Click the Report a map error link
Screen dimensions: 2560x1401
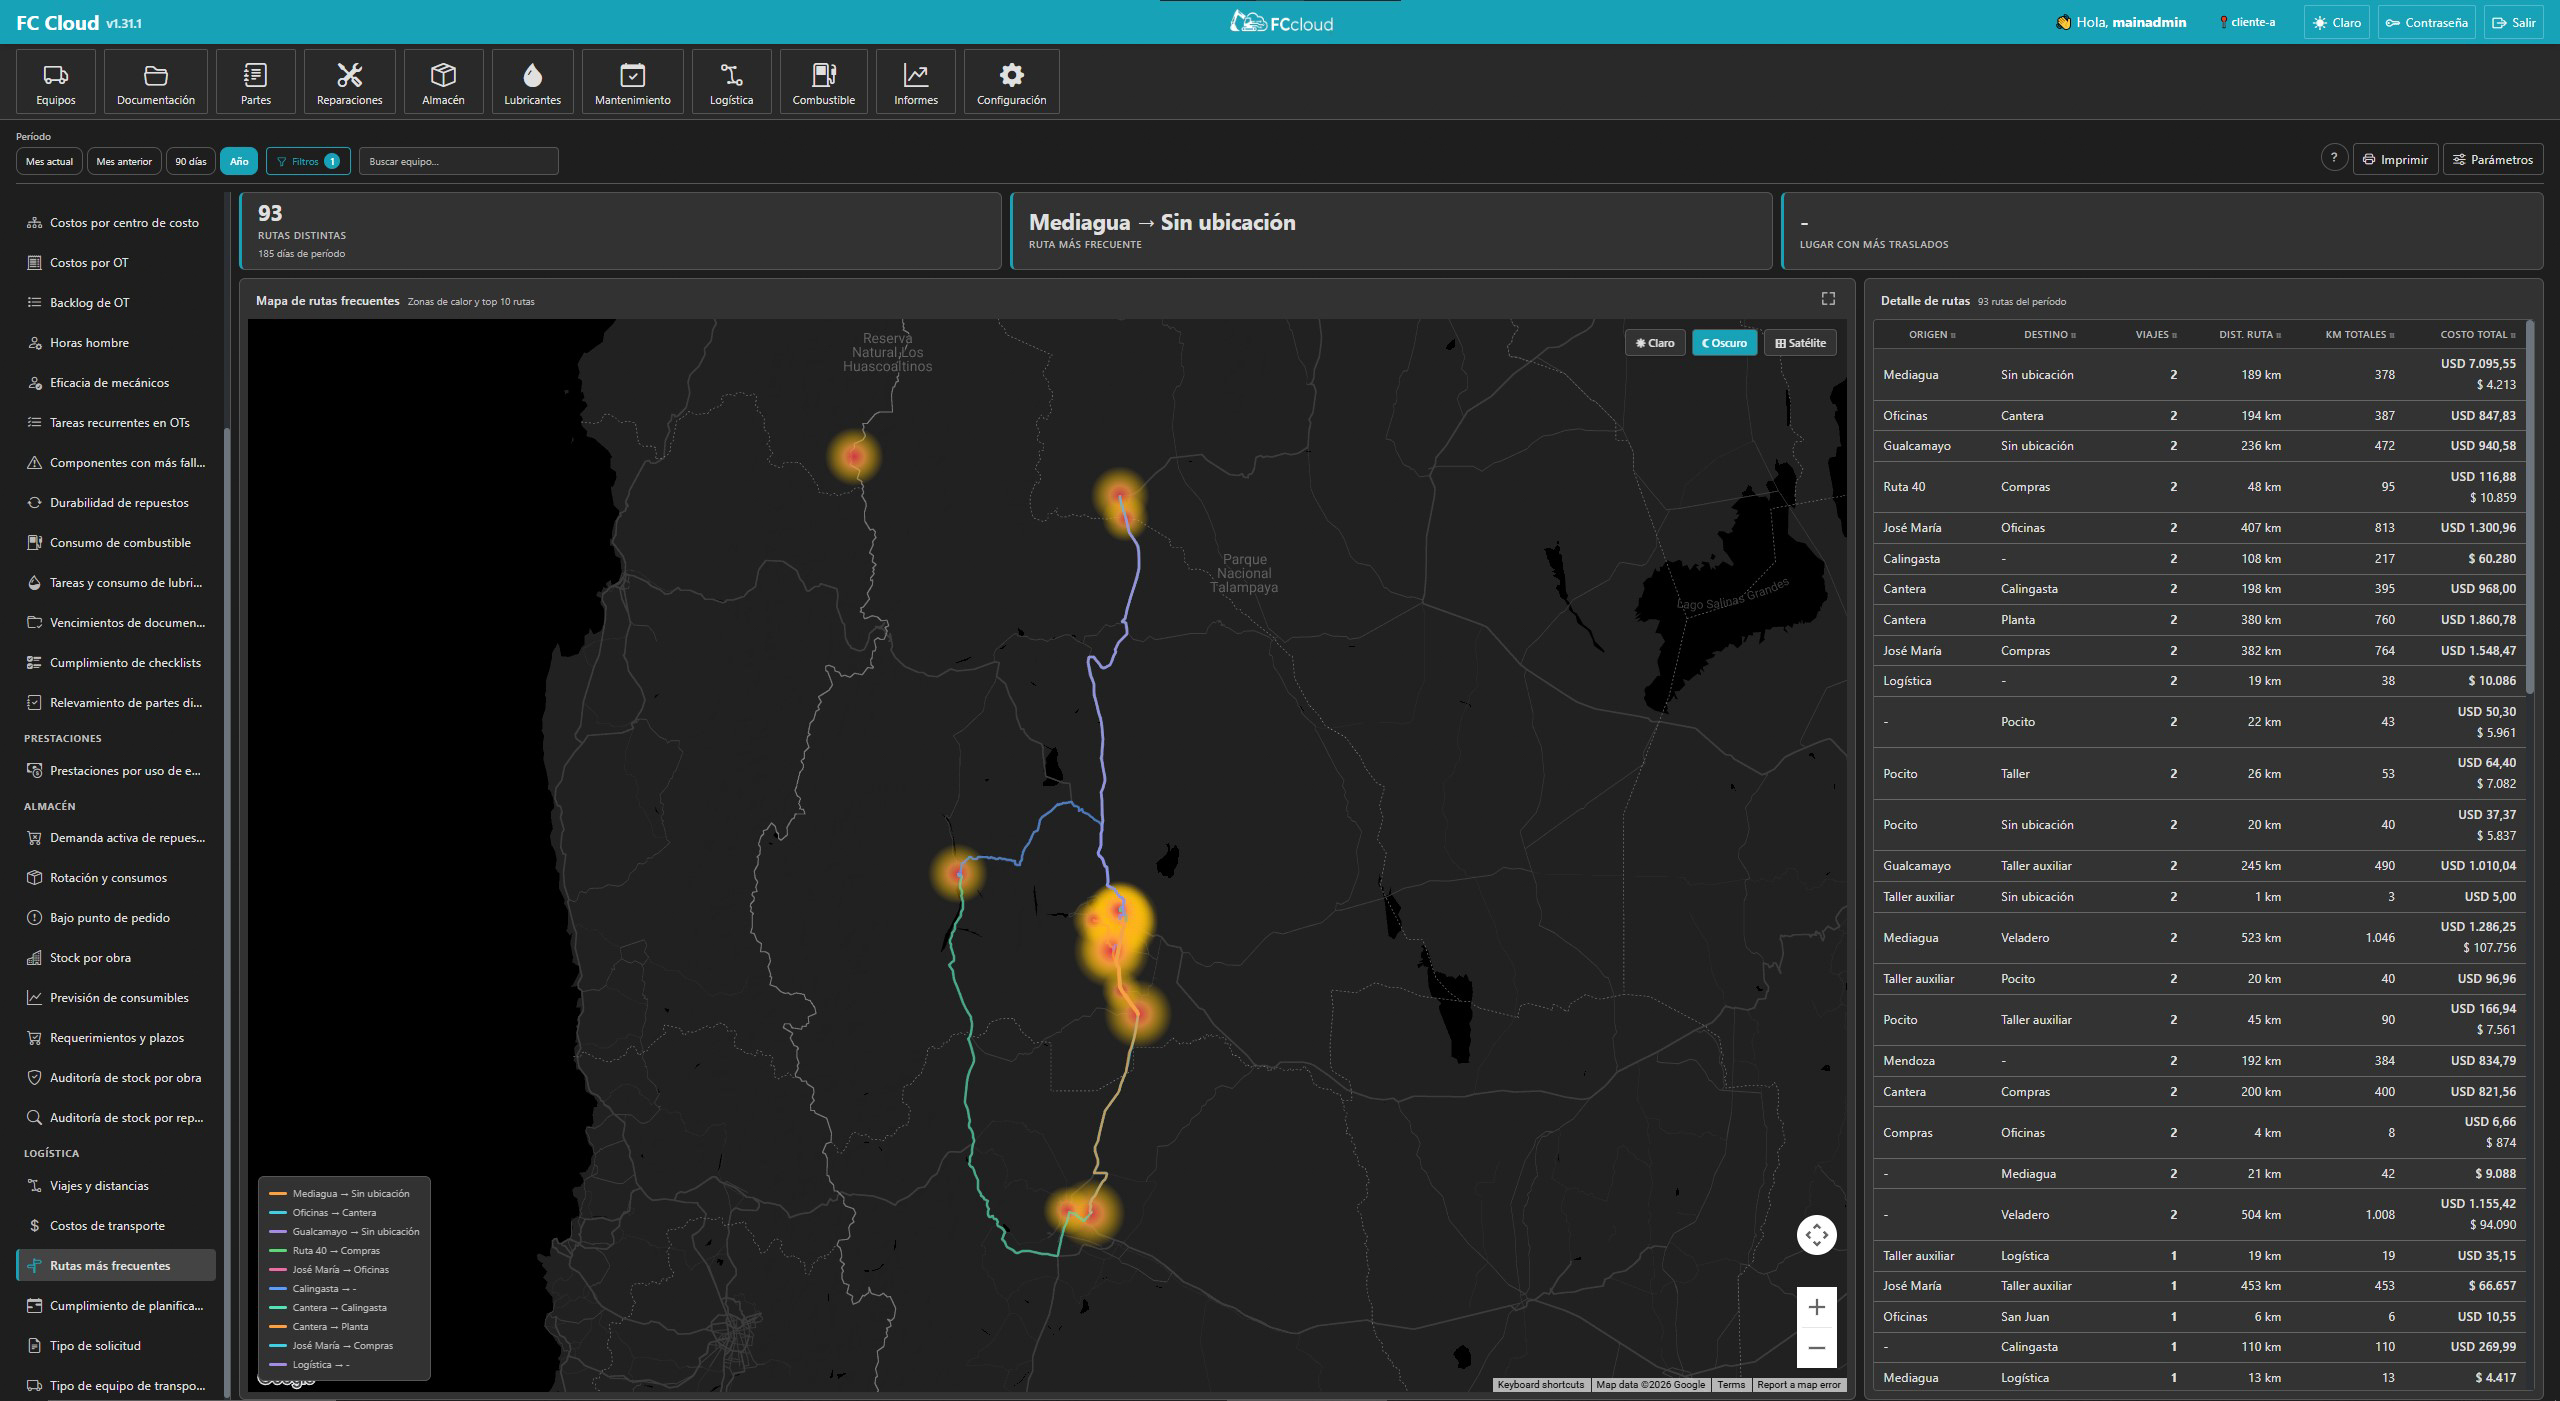[x=1799, y=1385]
